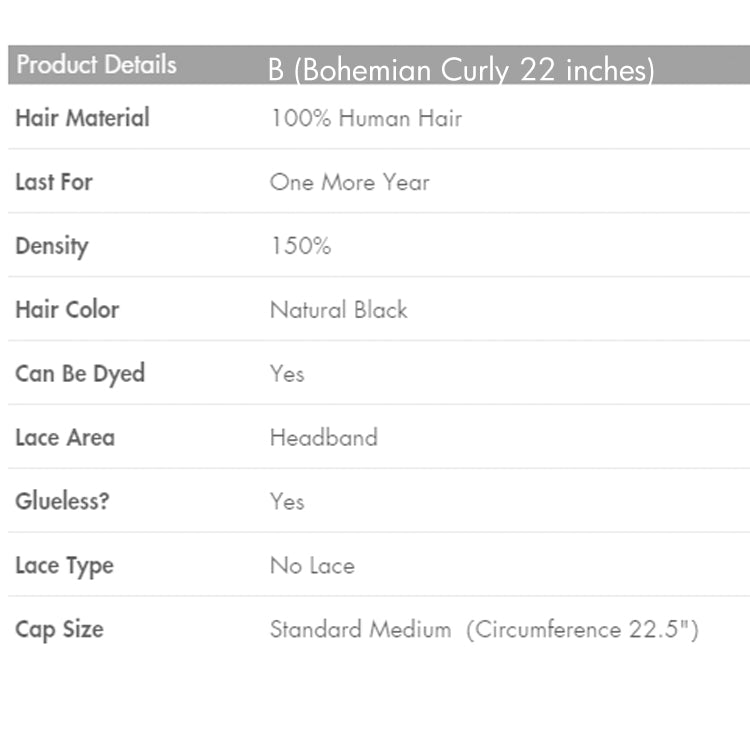Click the Glueless? row label

coord(62,502)
